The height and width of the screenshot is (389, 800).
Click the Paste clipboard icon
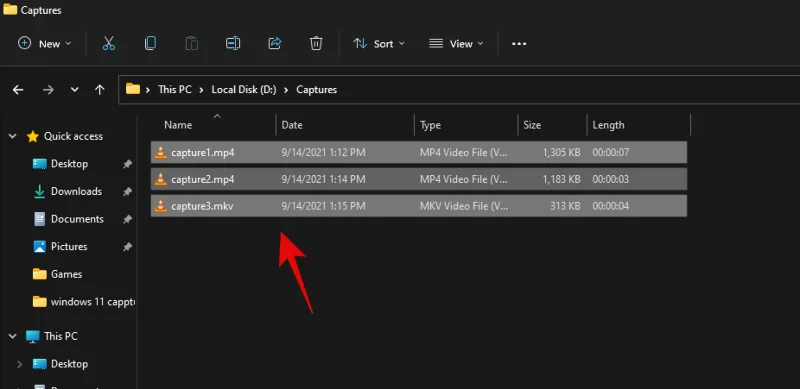191,44
